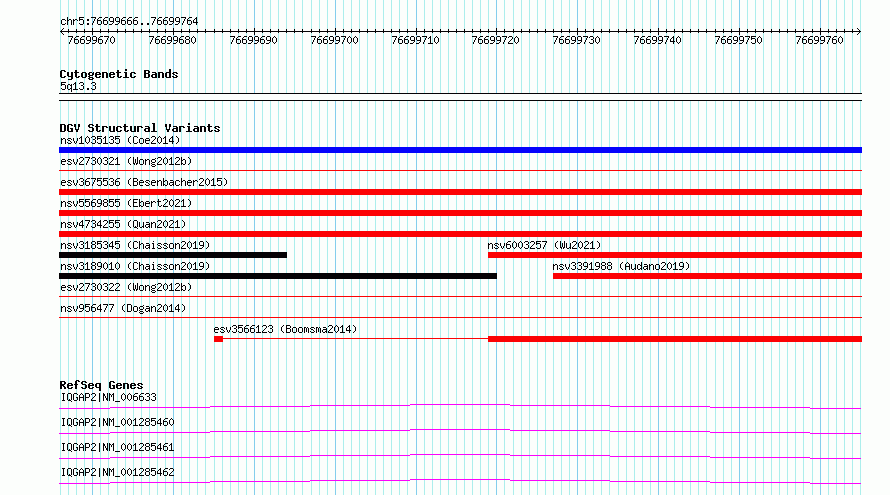Click the red nsv5569855 variant bar

[460, 213]
